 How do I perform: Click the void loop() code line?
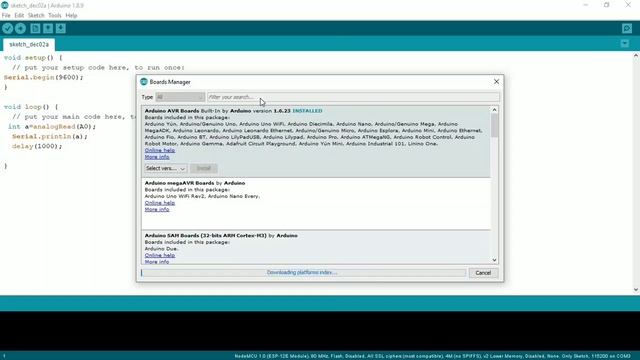point(31,107)
